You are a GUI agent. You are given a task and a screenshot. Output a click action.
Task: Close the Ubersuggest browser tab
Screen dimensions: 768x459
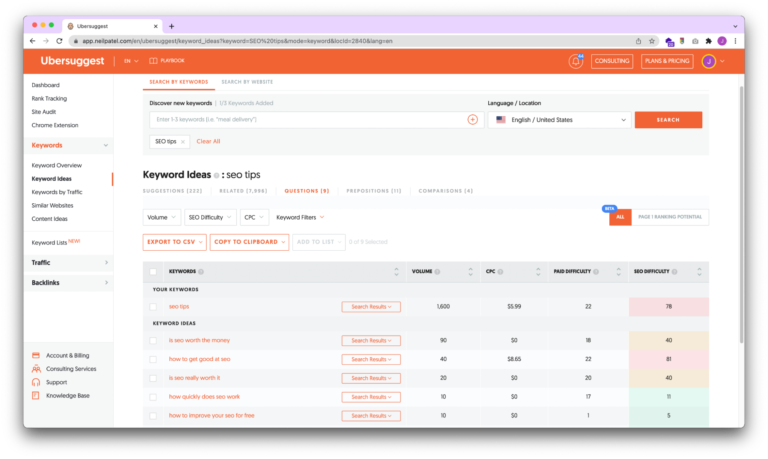click(x=156, y=26)
